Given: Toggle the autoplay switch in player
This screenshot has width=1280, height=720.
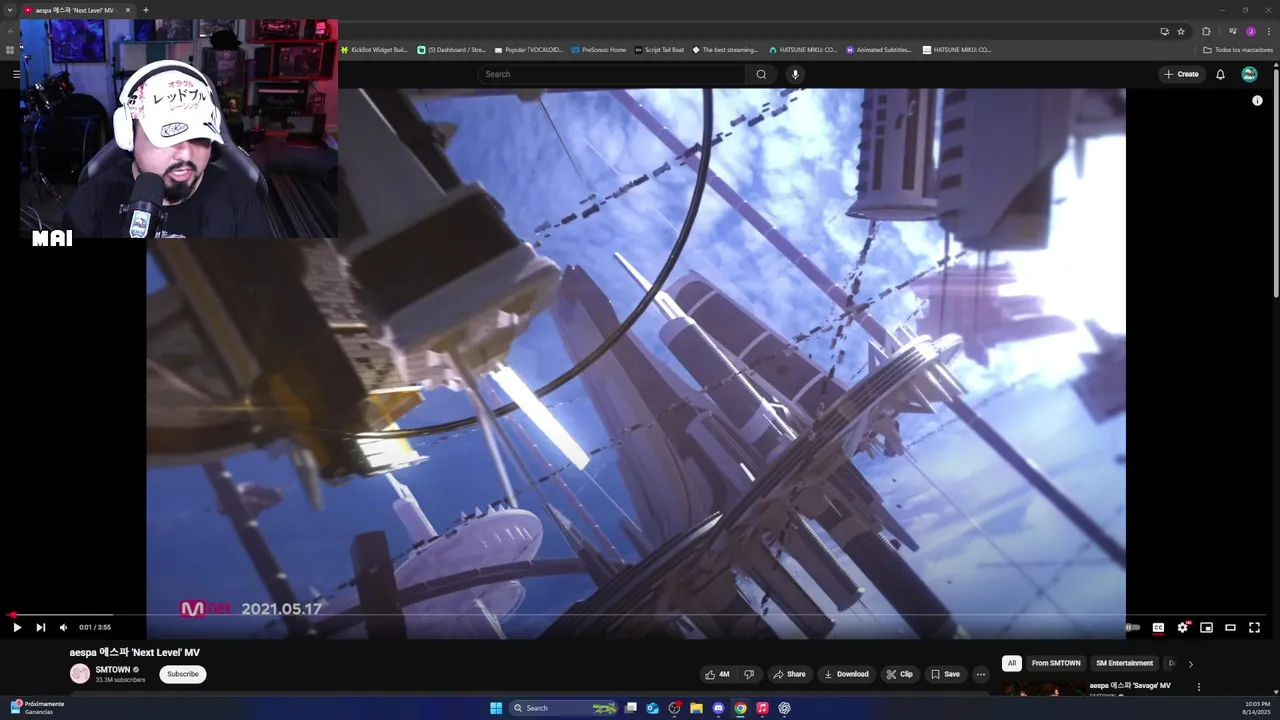Looking at the screenshot, I should coord(1133,627).
